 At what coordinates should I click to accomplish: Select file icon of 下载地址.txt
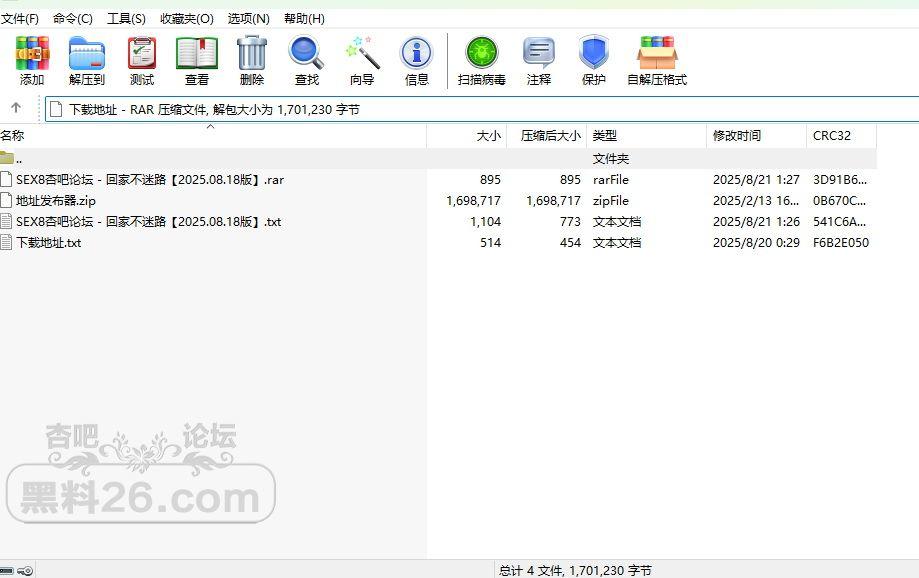pyautogui.click(x=6, y=243)
